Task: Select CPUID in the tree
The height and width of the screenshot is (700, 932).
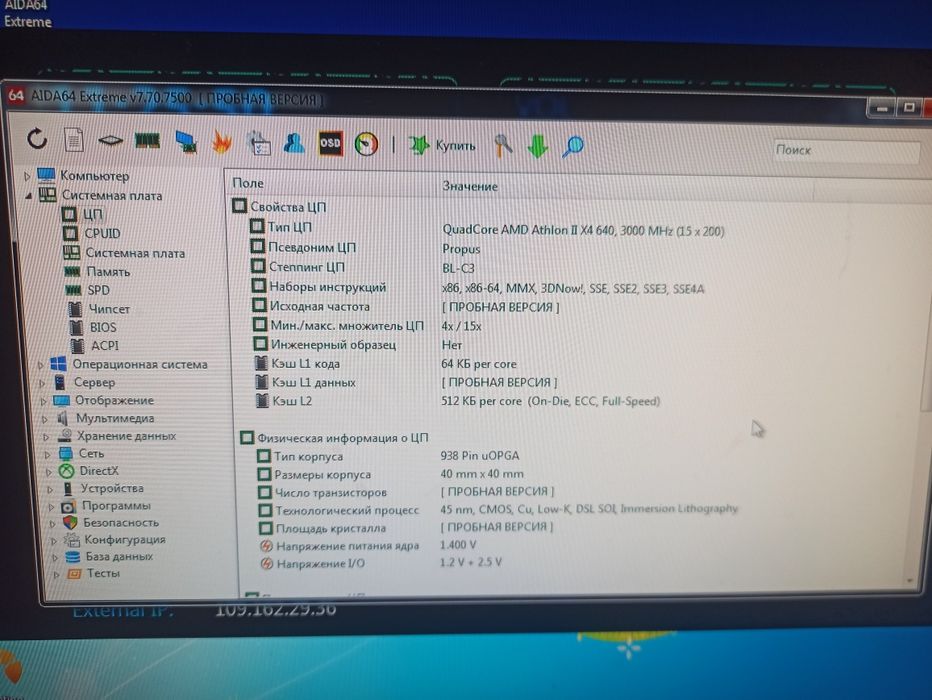Action: point(102,234)
